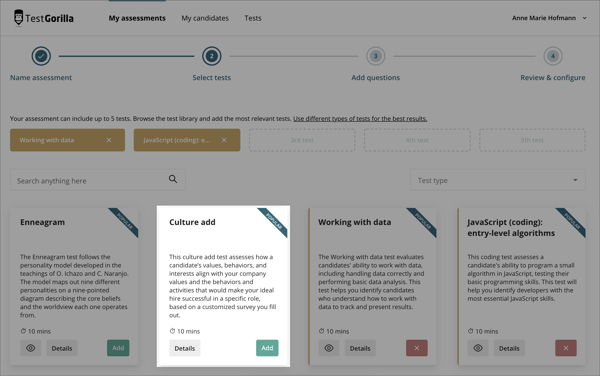Click the magnifying glass search icon
The height and width of the screenshot is (376, 600).
[173, 179]
